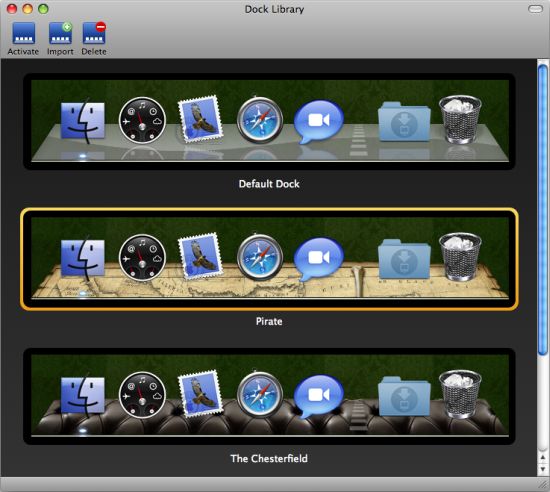The height and width of the screenshot is (492, 550).
Task: Pick the Finder icon in The Chesterfield dock
Action: point(83,396)
